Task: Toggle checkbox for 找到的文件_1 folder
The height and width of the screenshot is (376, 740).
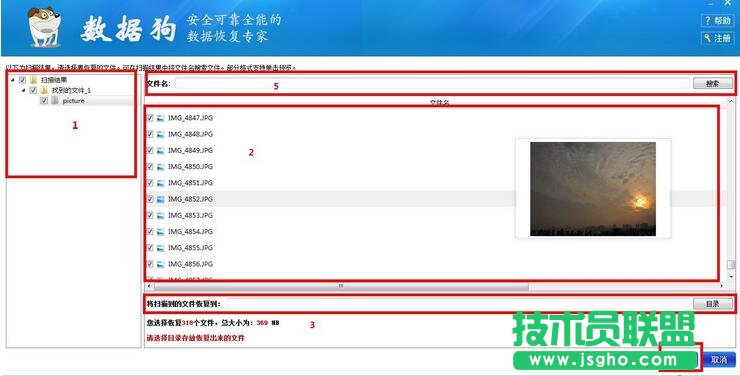Action: coord(33,90)
